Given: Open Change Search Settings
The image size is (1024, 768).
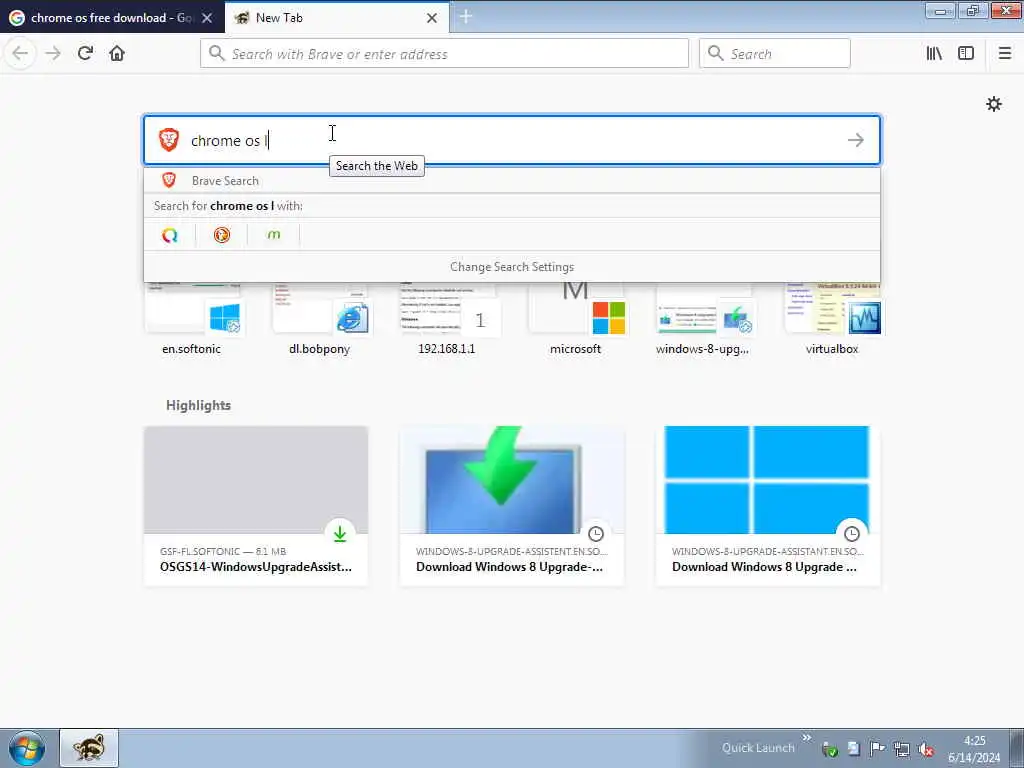Looking at the screenshot, I should (512, 266).
